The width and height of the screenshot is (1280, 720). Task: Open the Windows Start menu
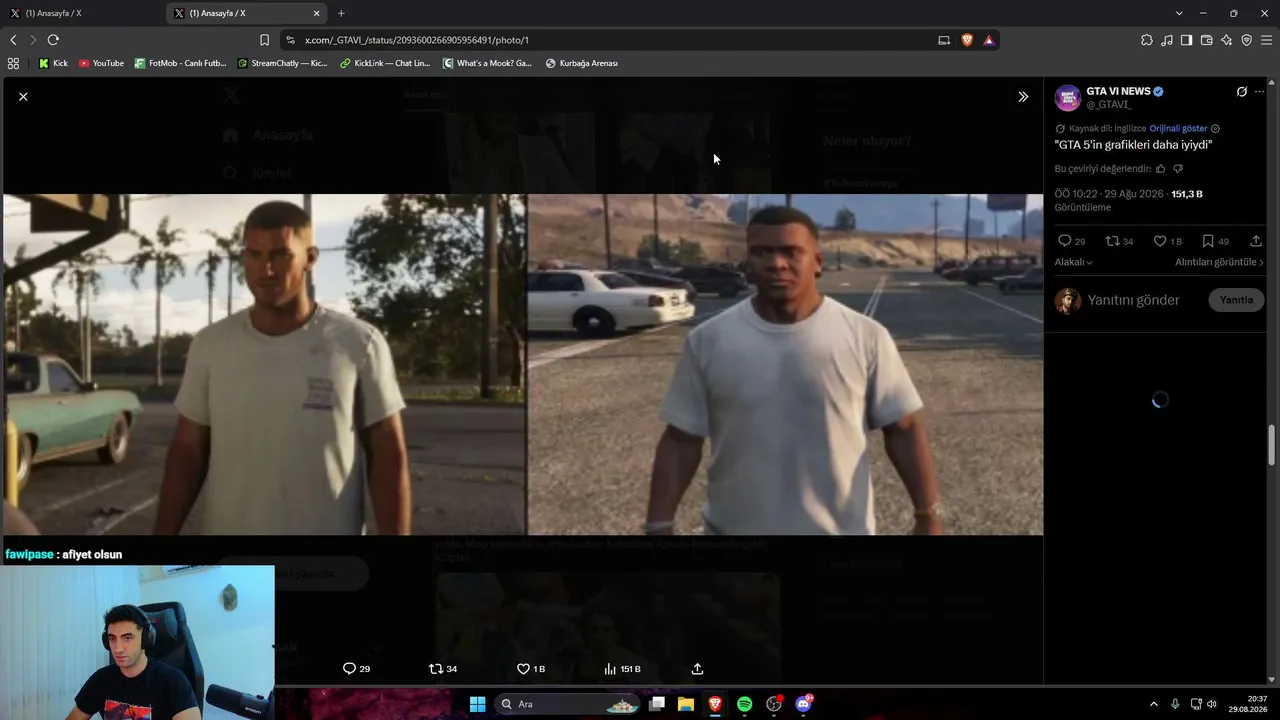pos(477,704)
